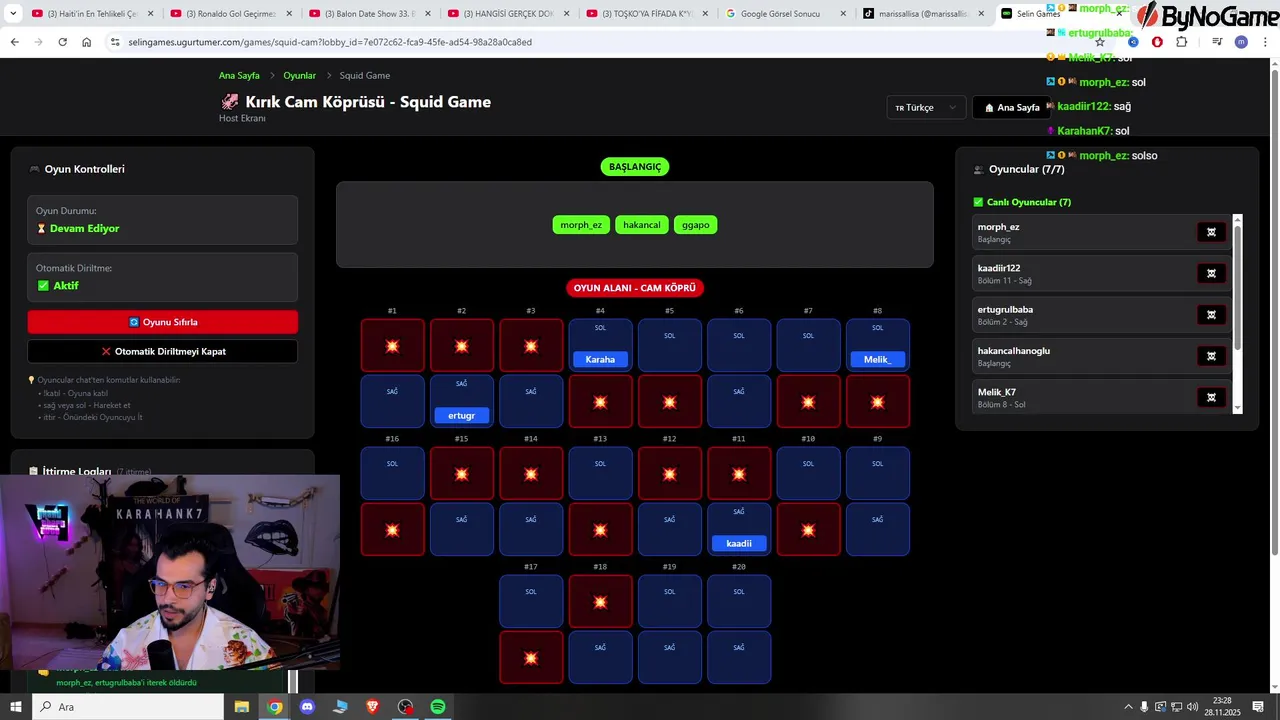Click the ertugr player tile on #2
The width and height of the screenshot is (1280, 720).
pos(461,415)
